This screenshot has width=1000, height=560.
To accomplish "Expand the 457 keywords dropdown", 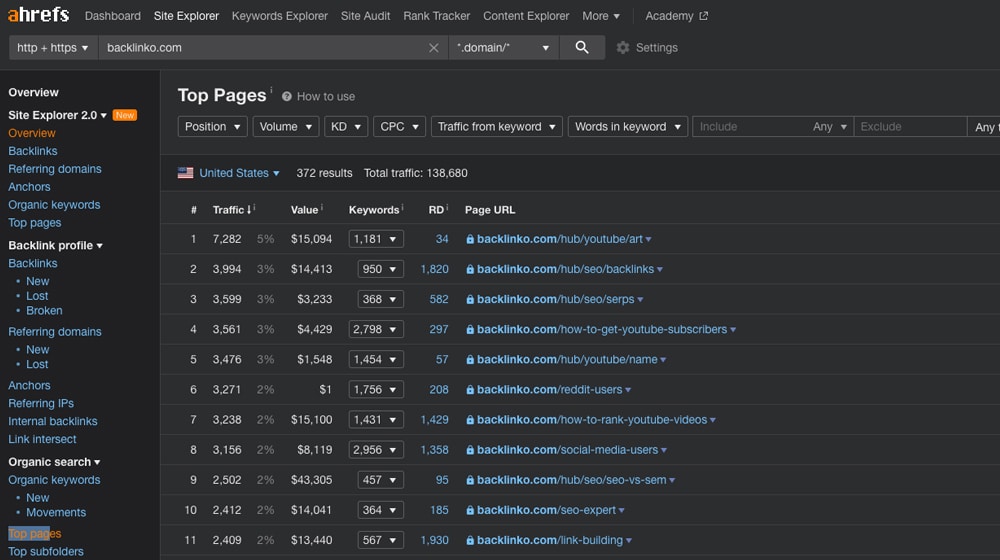I will (x=380, y=480).
